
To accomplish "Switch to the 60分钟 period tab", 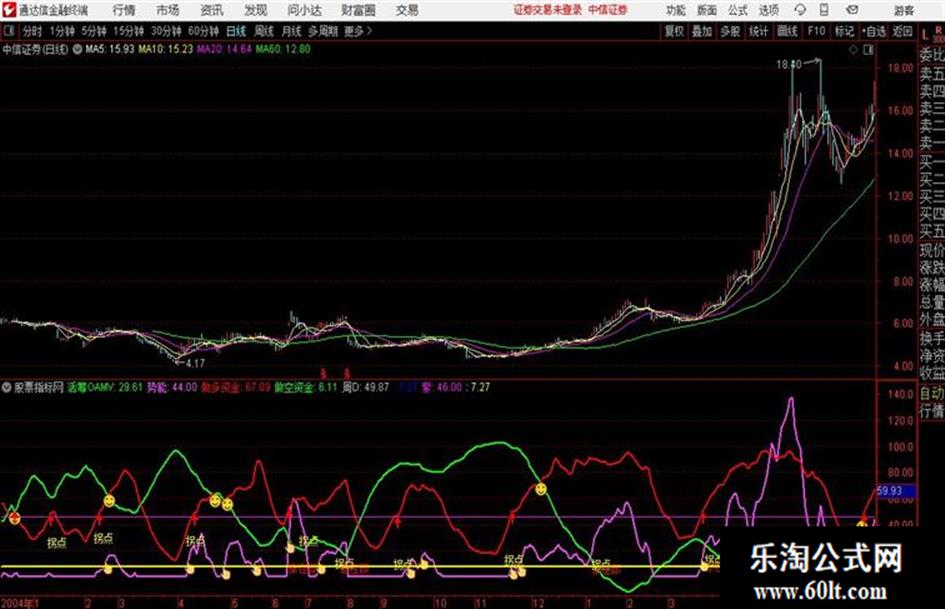I will pyautogui.click(x=203, y=31).
